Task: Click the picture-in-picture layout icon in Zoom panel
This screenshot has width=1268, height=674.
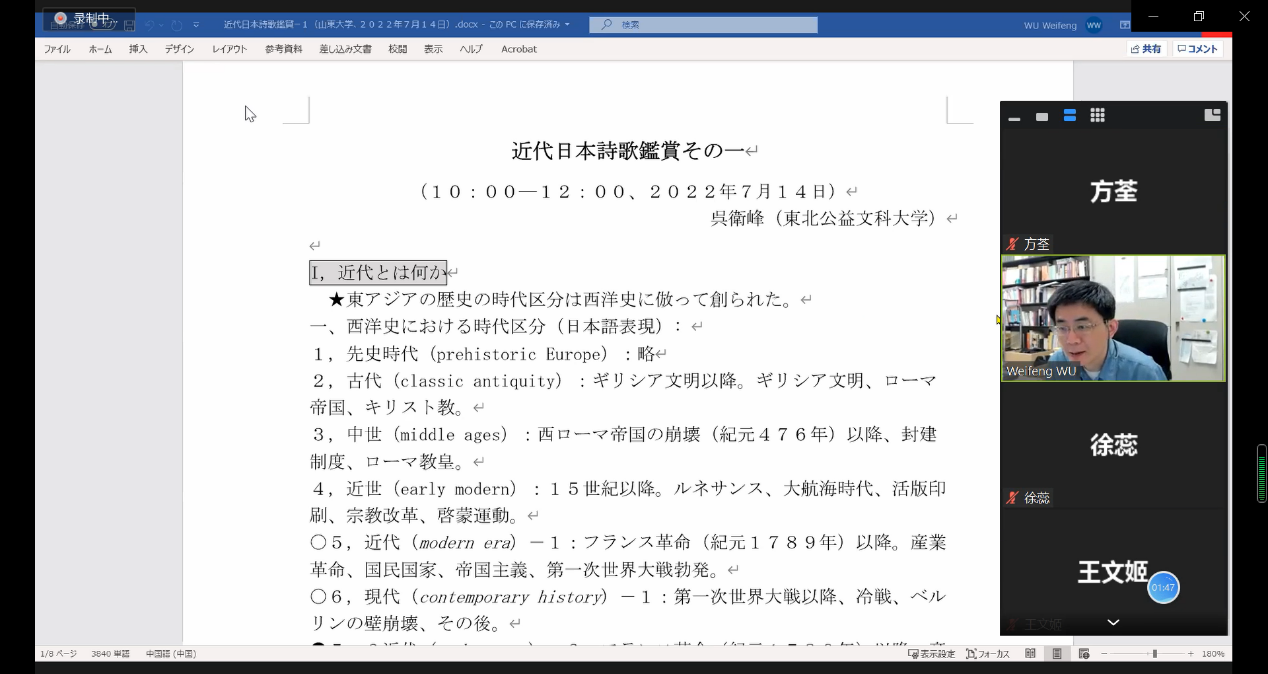Action: (1212, 115)
